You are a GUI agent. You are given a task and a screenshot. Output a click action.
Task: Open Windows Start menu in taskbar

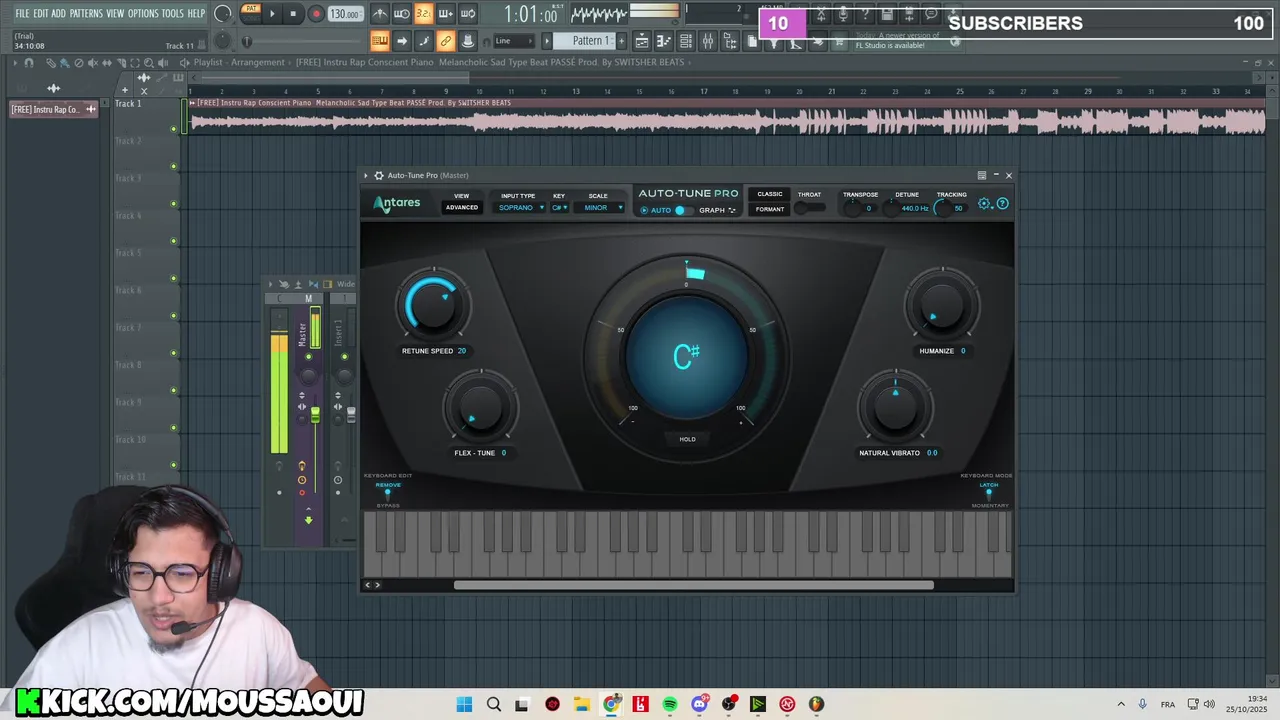pos(464,704)
